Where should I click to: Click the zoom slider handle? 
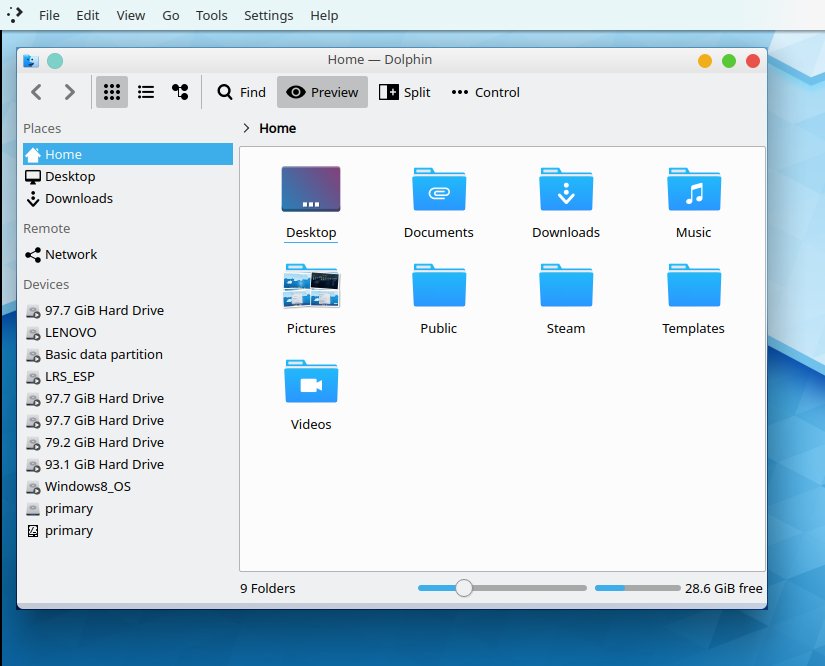(x=463, y=588)
